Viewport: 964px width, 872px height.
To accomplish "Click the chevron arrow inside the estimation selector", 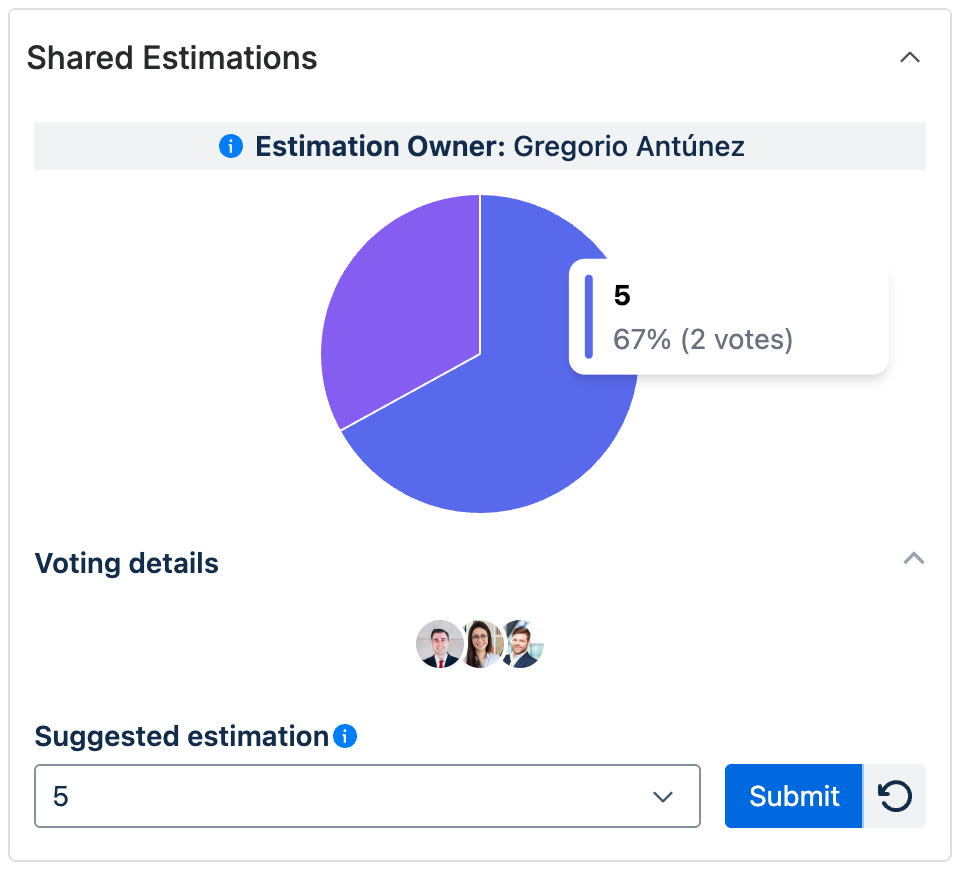I will pyautogui.click(x=662, y=796).
